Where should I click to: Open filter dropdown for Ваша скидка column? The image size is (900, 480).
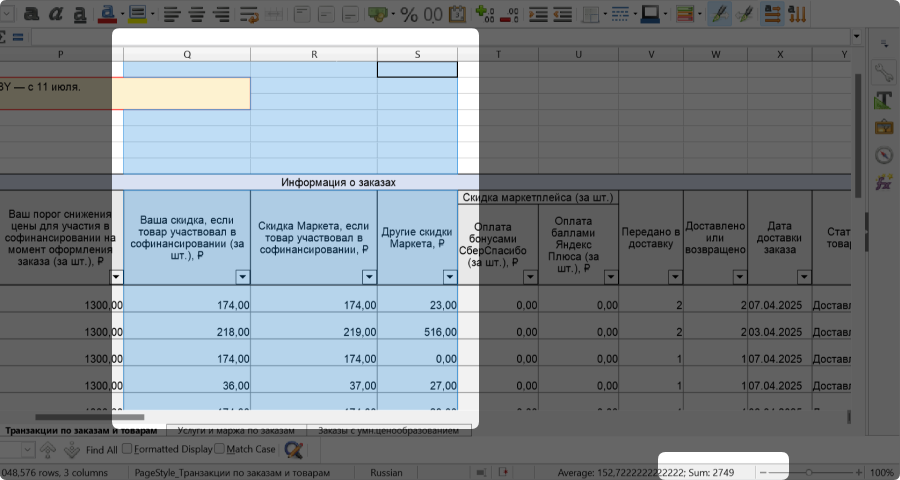coord(241,277)
